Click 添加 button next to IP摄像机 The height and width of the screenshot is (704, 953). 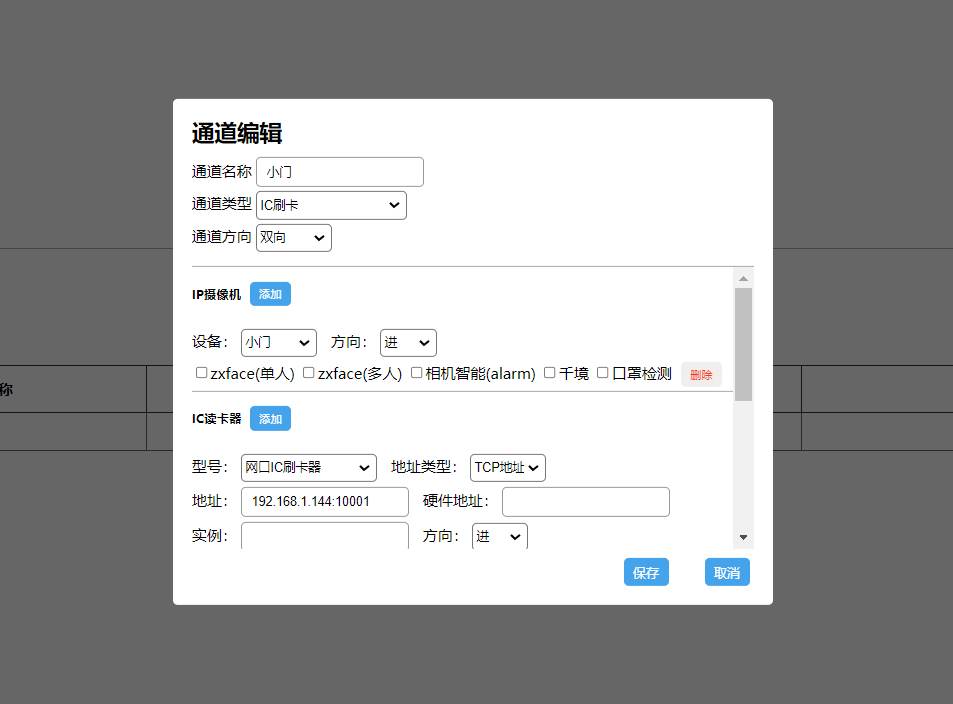point(270,294)
